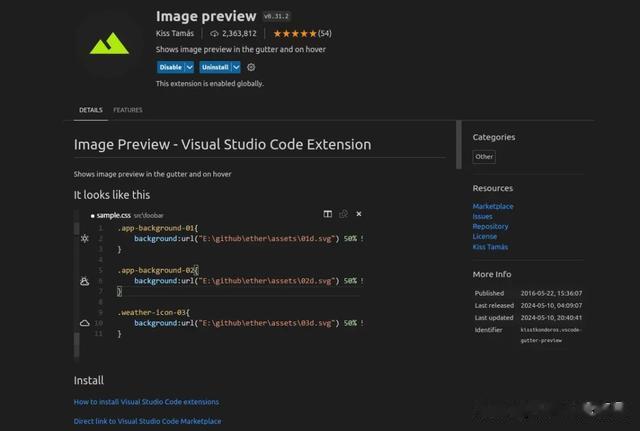Click the identifier kisstkondoros.vscode-gutter-preview
Screen dimensions: 640x431
coord(551,335)
